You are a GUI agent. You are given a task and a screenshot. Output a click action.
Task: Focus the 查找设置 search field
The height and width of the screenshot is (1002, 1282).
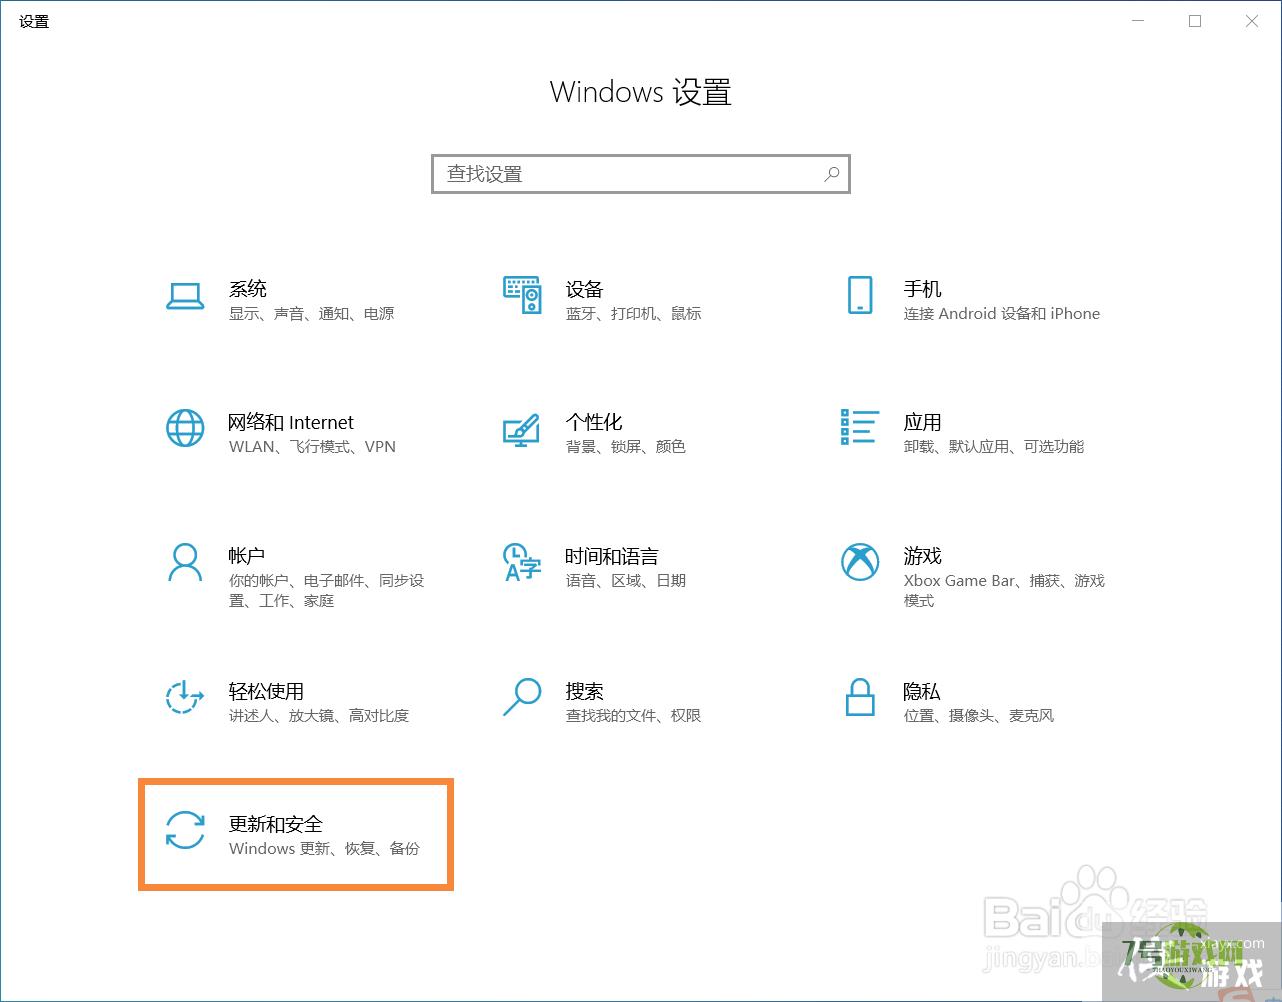tap(641, 174)
